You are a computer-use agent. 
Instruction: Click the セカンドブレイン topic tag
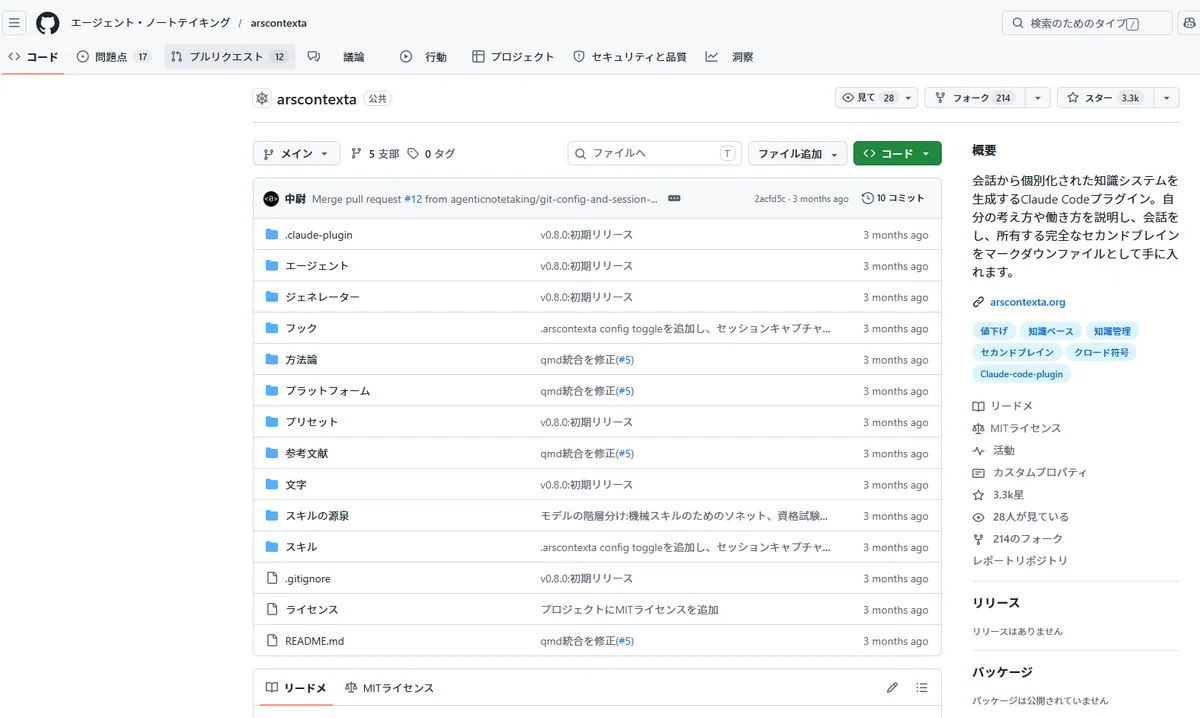click(1017, 352)
